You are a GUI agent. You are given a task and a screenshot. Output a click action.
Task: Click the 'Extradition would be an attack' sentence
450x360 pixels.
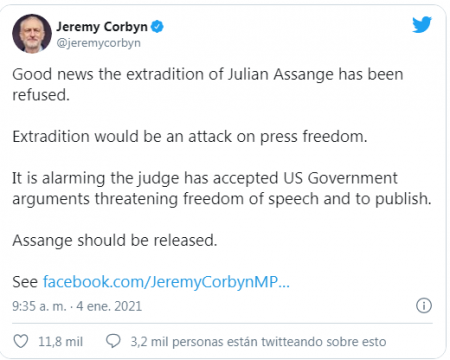pos(190,136)
